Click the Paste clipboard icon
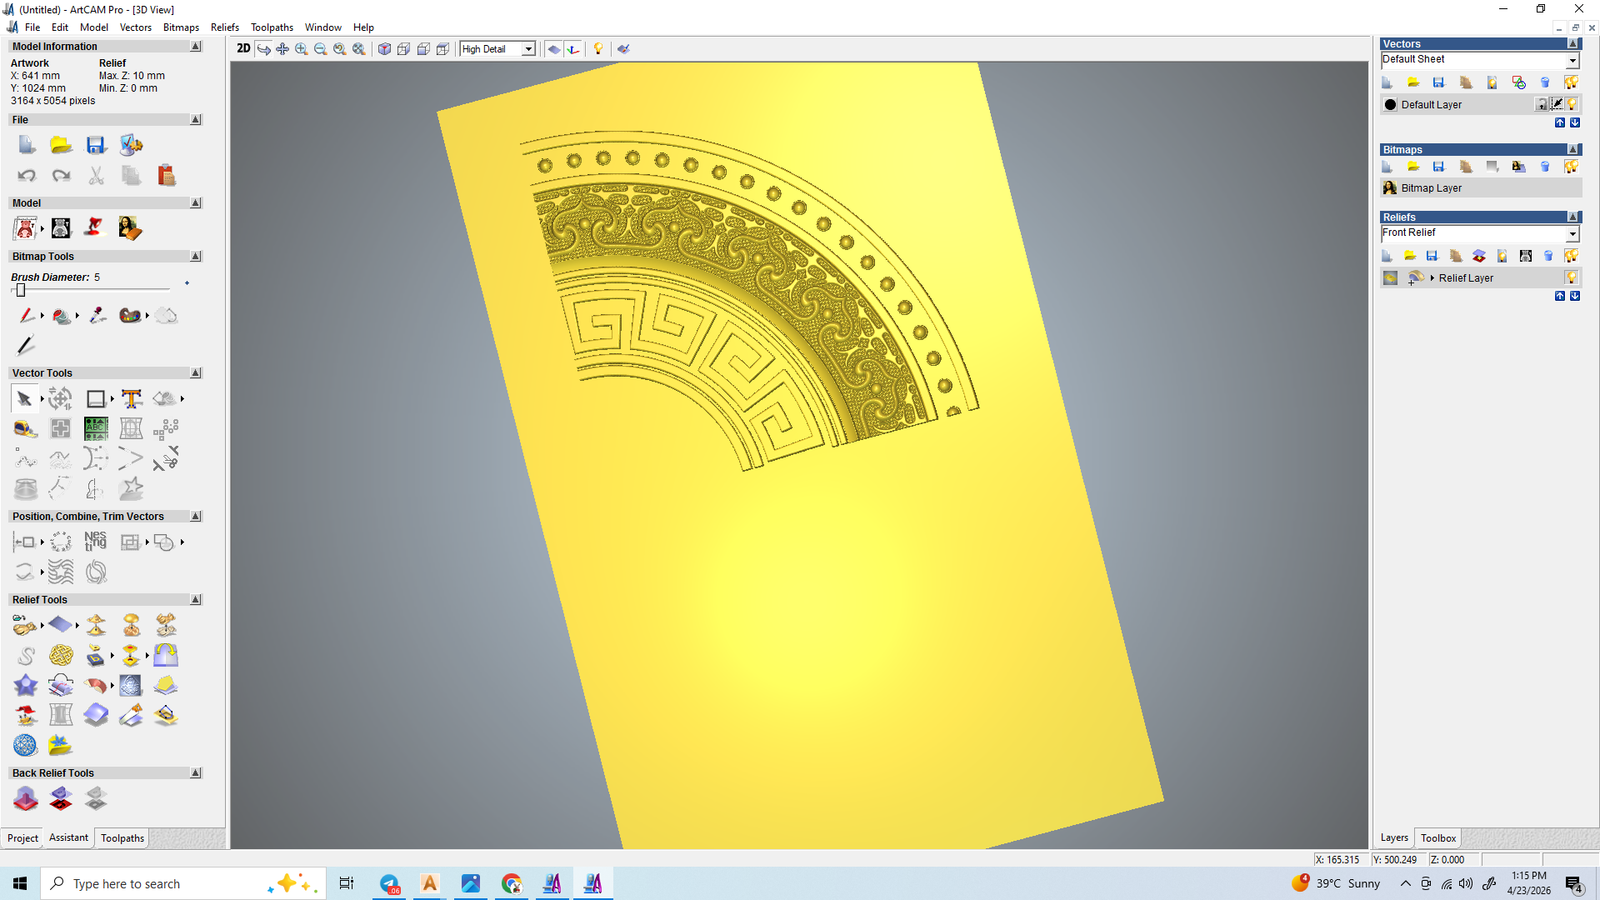This screenshot has height=900, width=1600. point(166,176)
